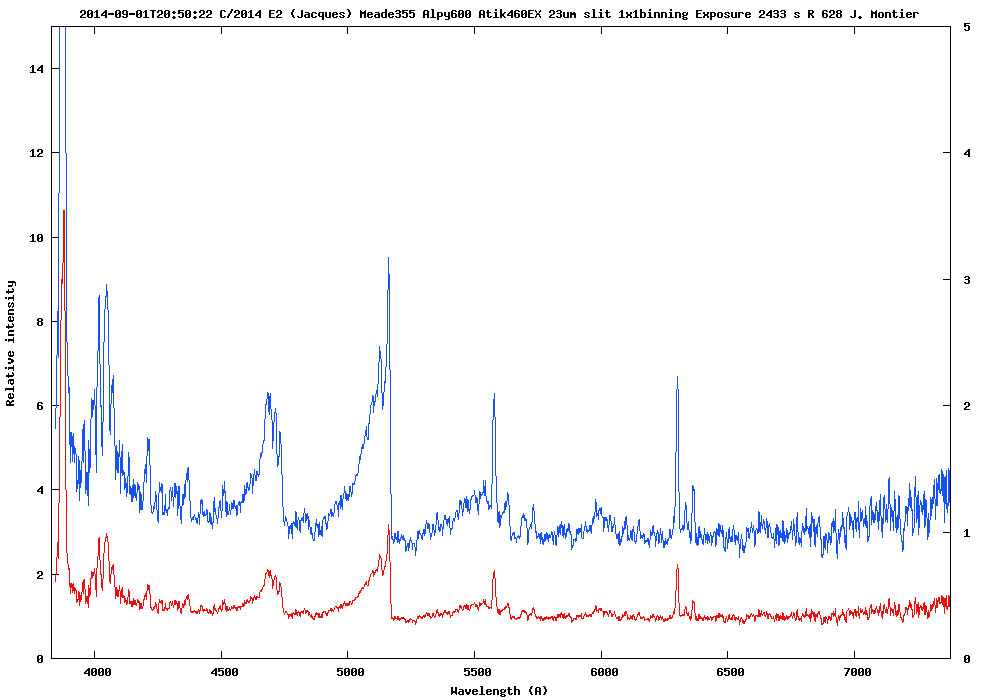Select the 4500 wavelength tick label
This screenshot has width=1000, height=700.
(x=222, y=673)
